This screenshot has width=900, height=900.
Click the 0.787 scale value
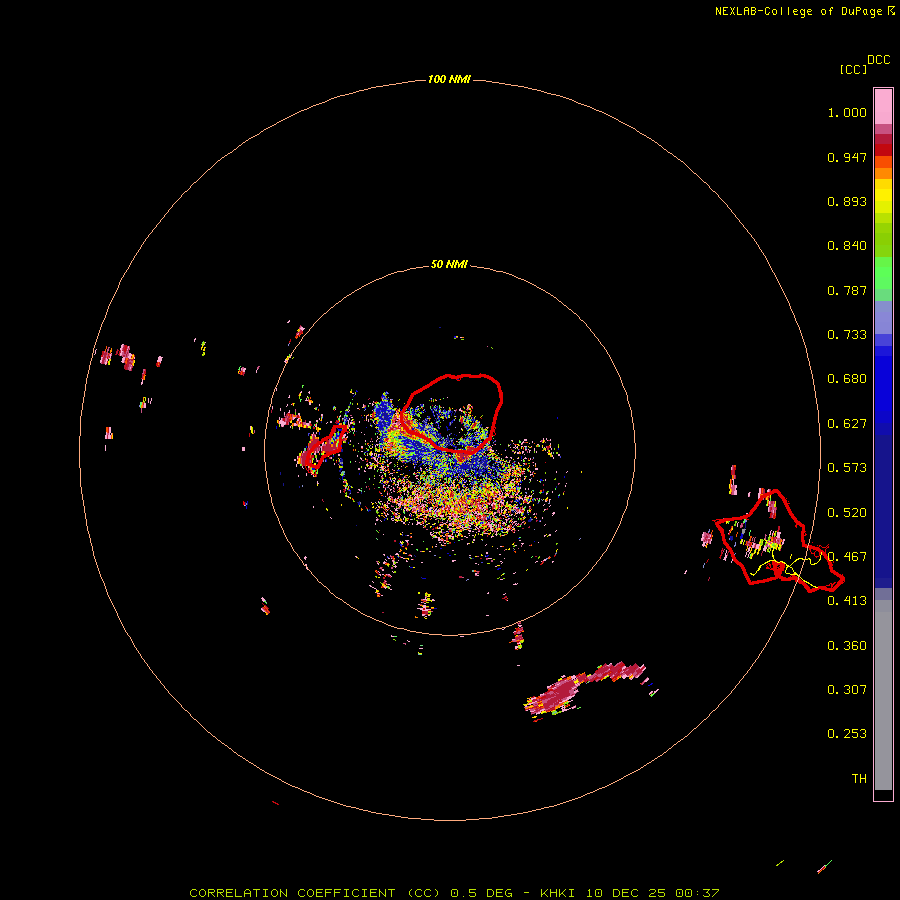coord(847,290)
